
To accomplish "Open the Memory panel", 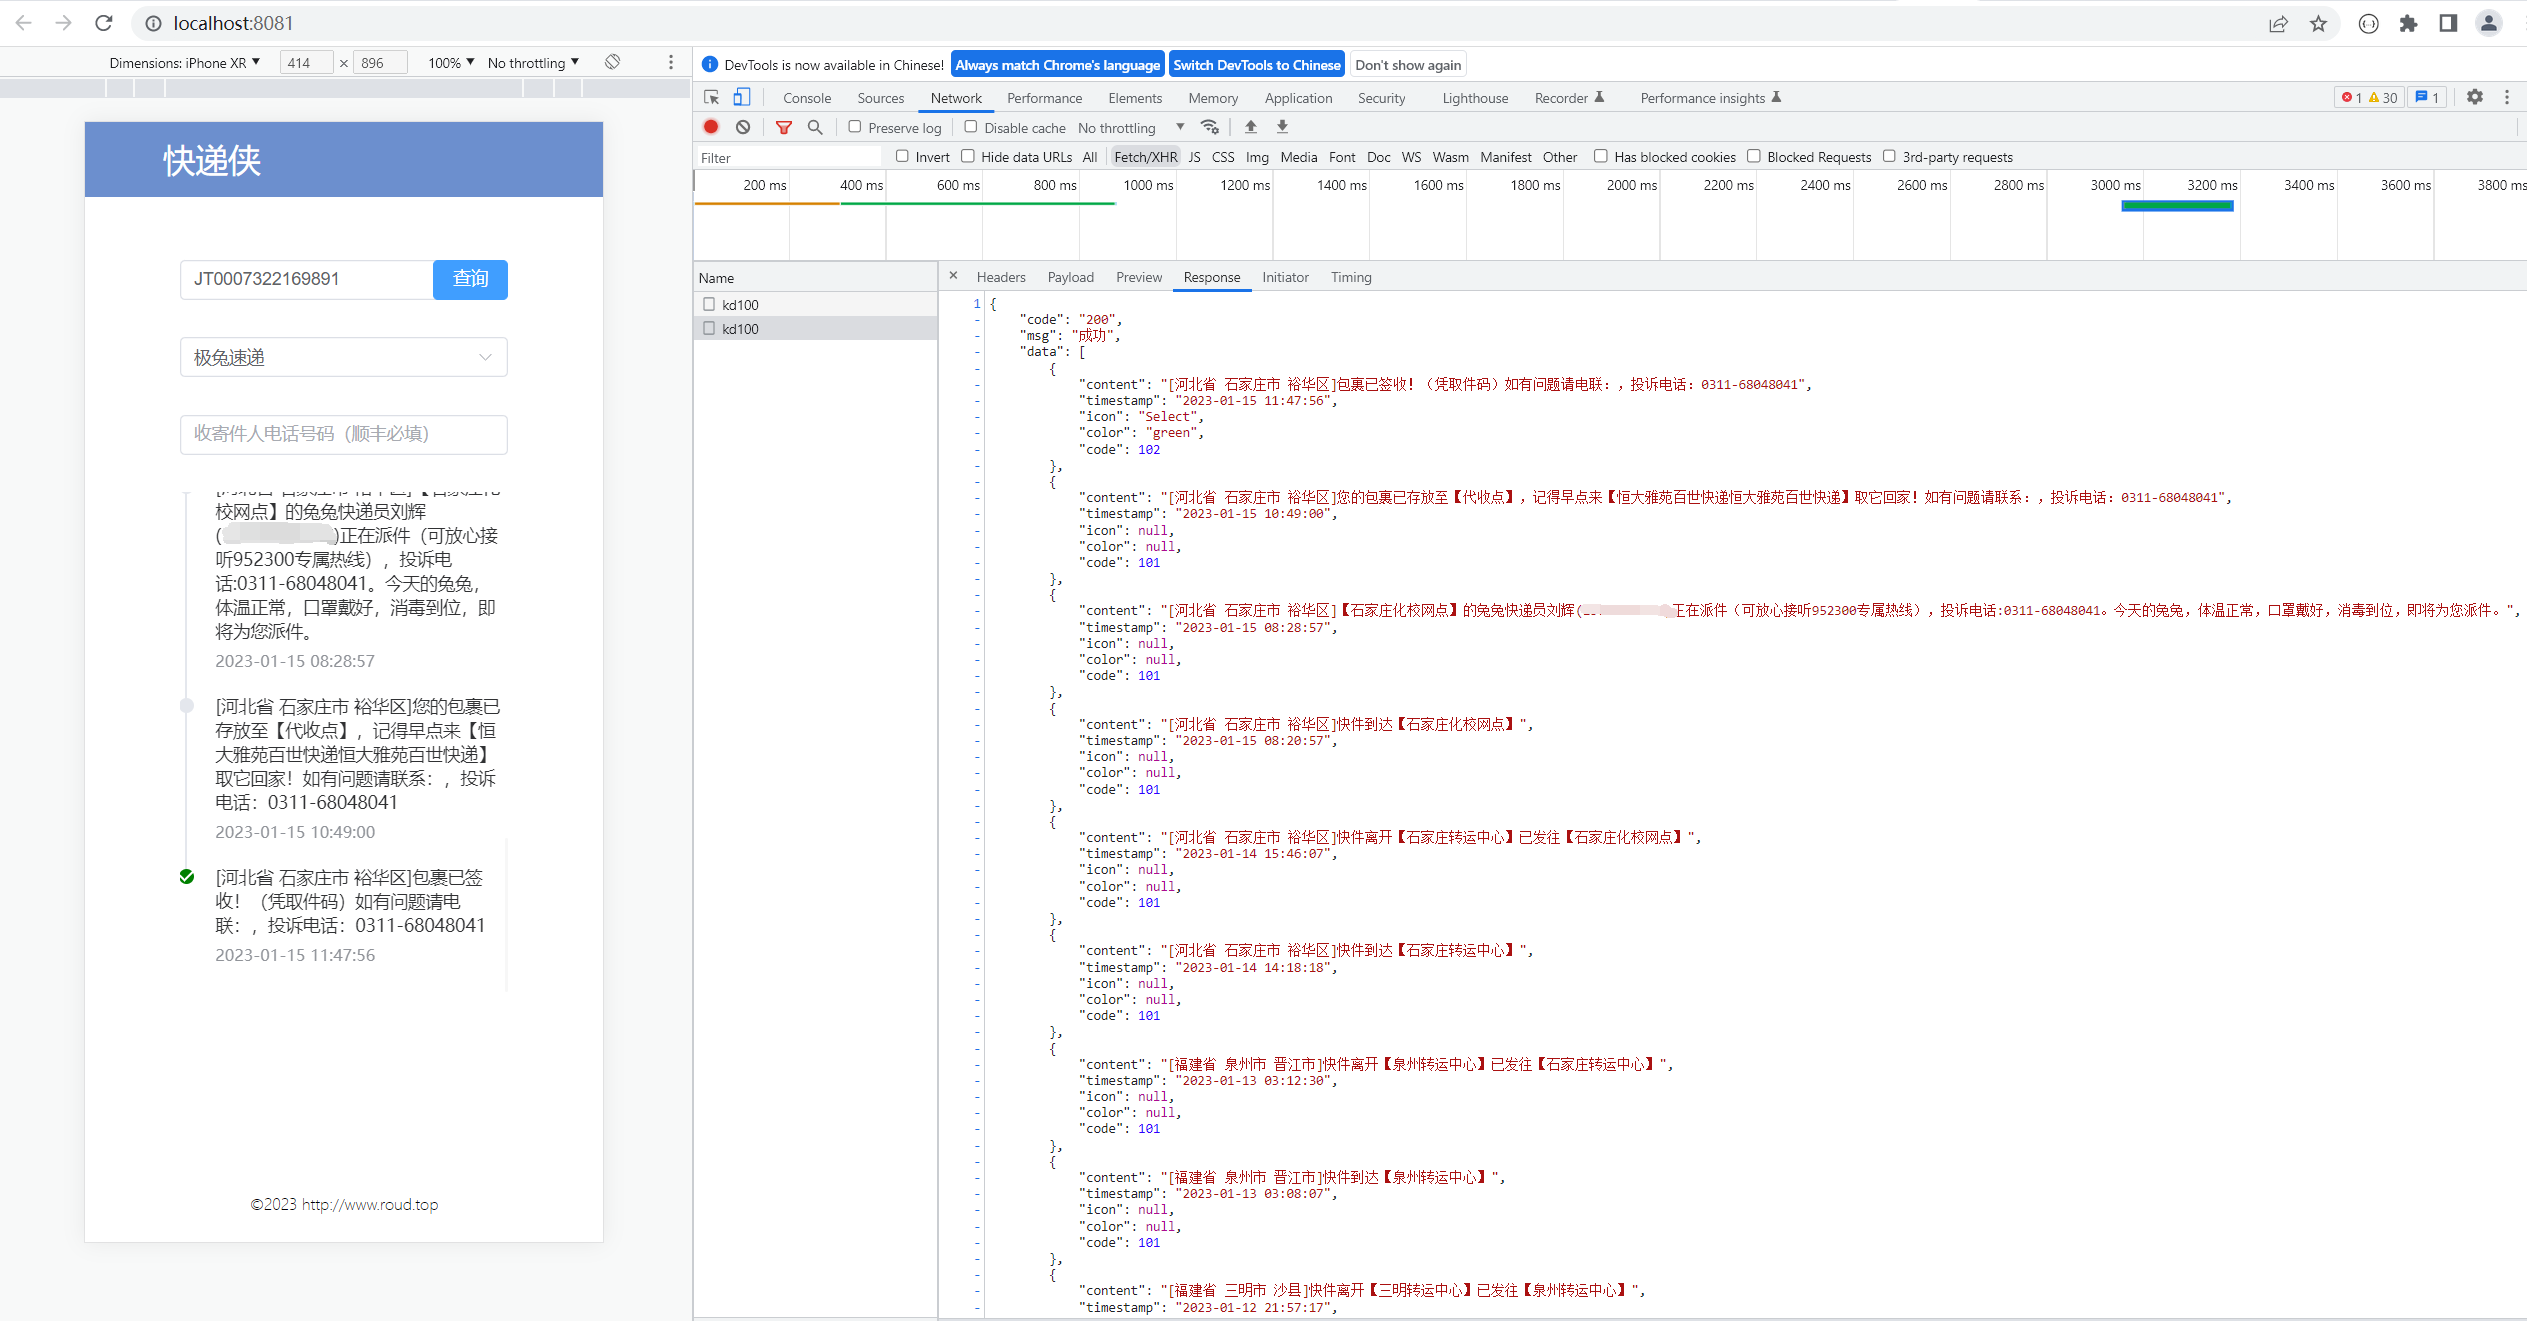I will (1212, 97).
